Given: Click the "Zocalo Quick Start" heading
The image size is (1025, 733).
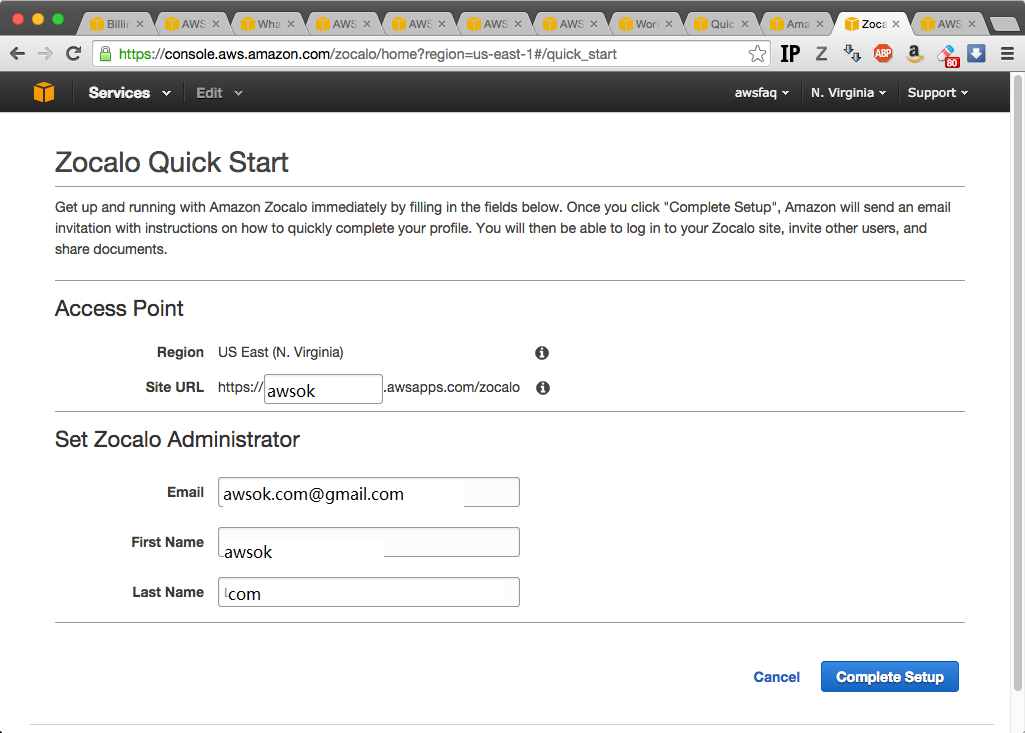Looking at the screenshot, I should [171, 162].
